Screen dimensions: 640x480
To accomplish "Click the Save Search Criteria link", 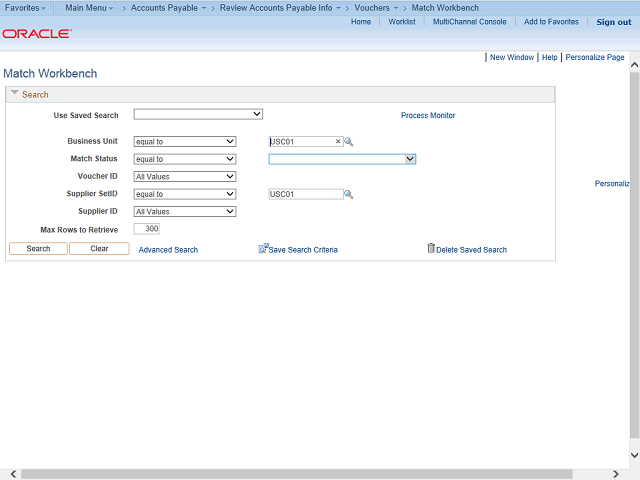I will tap(303, 250).
